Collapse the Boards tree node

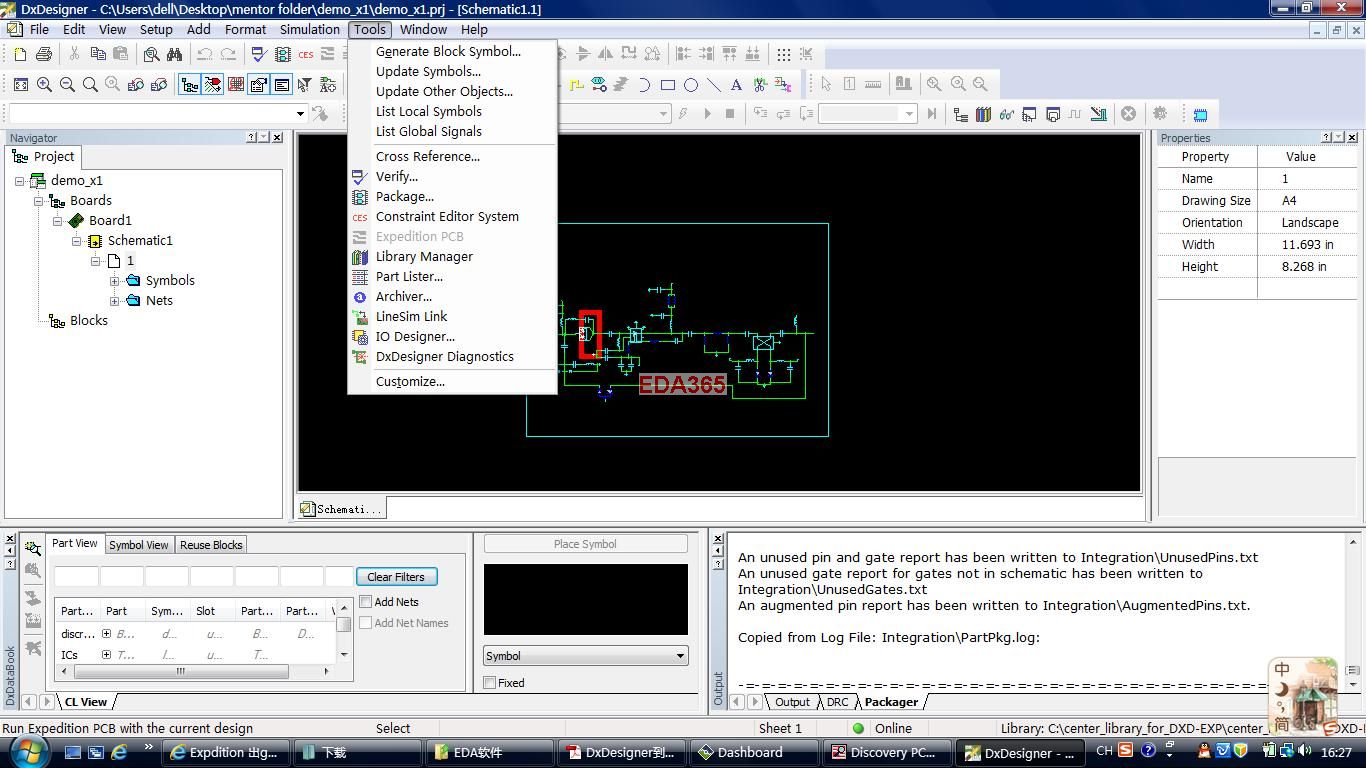38,201
